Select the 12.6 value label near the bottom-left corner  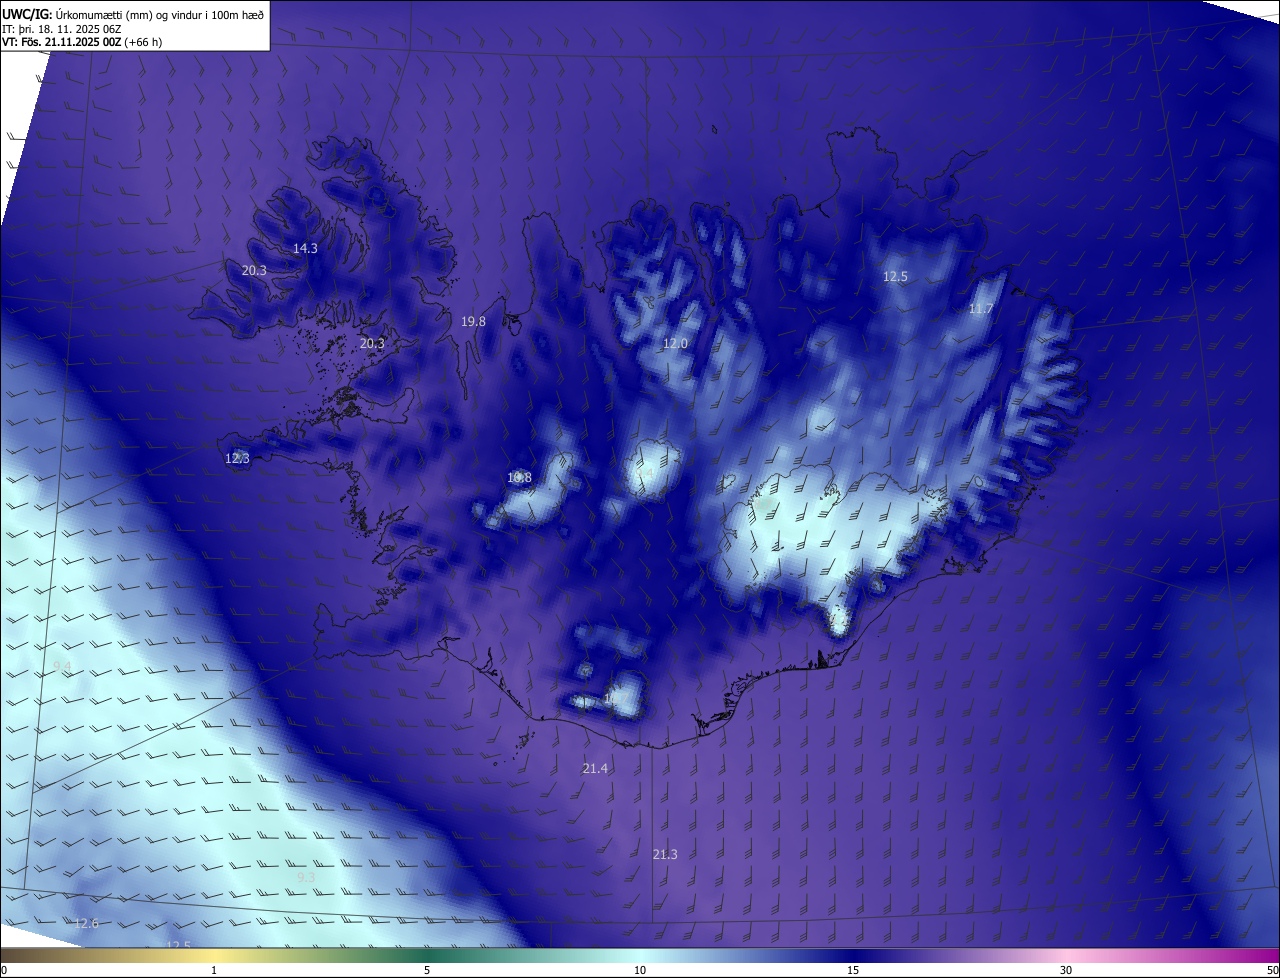click(x=87, y=923)
